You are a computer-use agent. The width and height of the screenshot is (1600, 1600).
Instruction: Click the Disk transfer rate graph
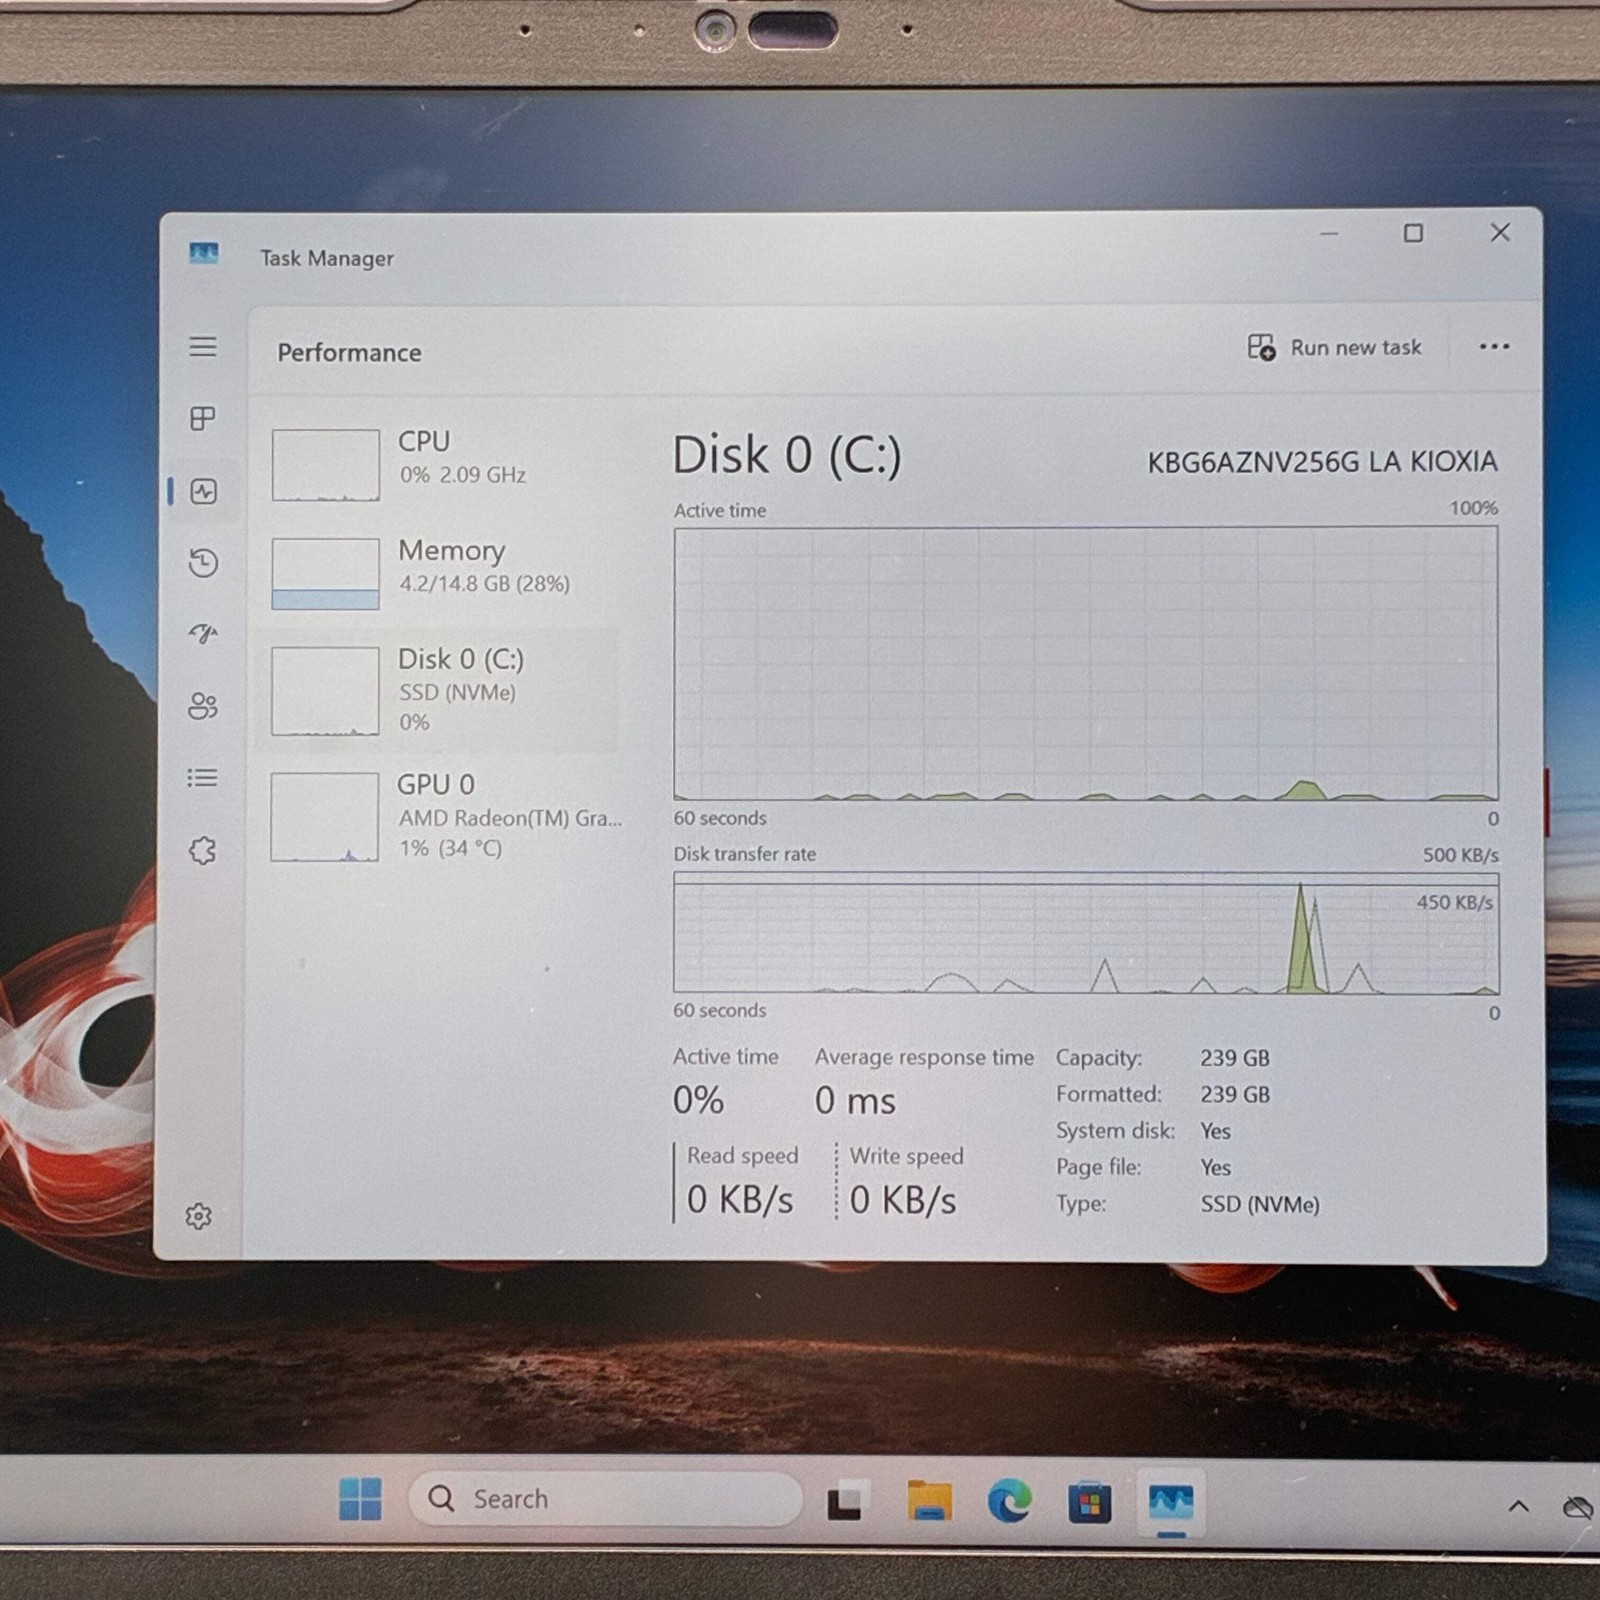point(1086,933)
